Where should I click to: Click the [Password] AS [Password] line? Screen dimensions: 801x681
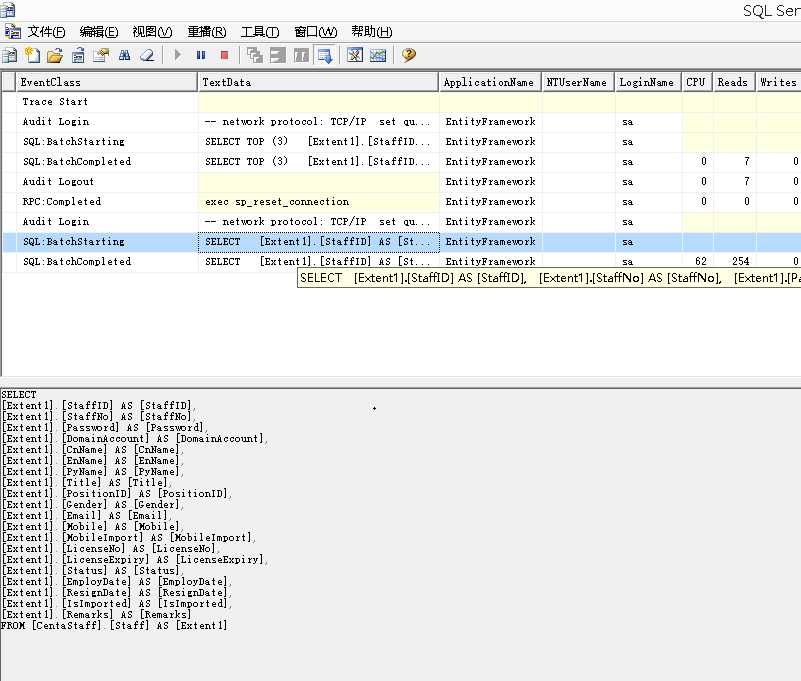click(x=105, y=428)
